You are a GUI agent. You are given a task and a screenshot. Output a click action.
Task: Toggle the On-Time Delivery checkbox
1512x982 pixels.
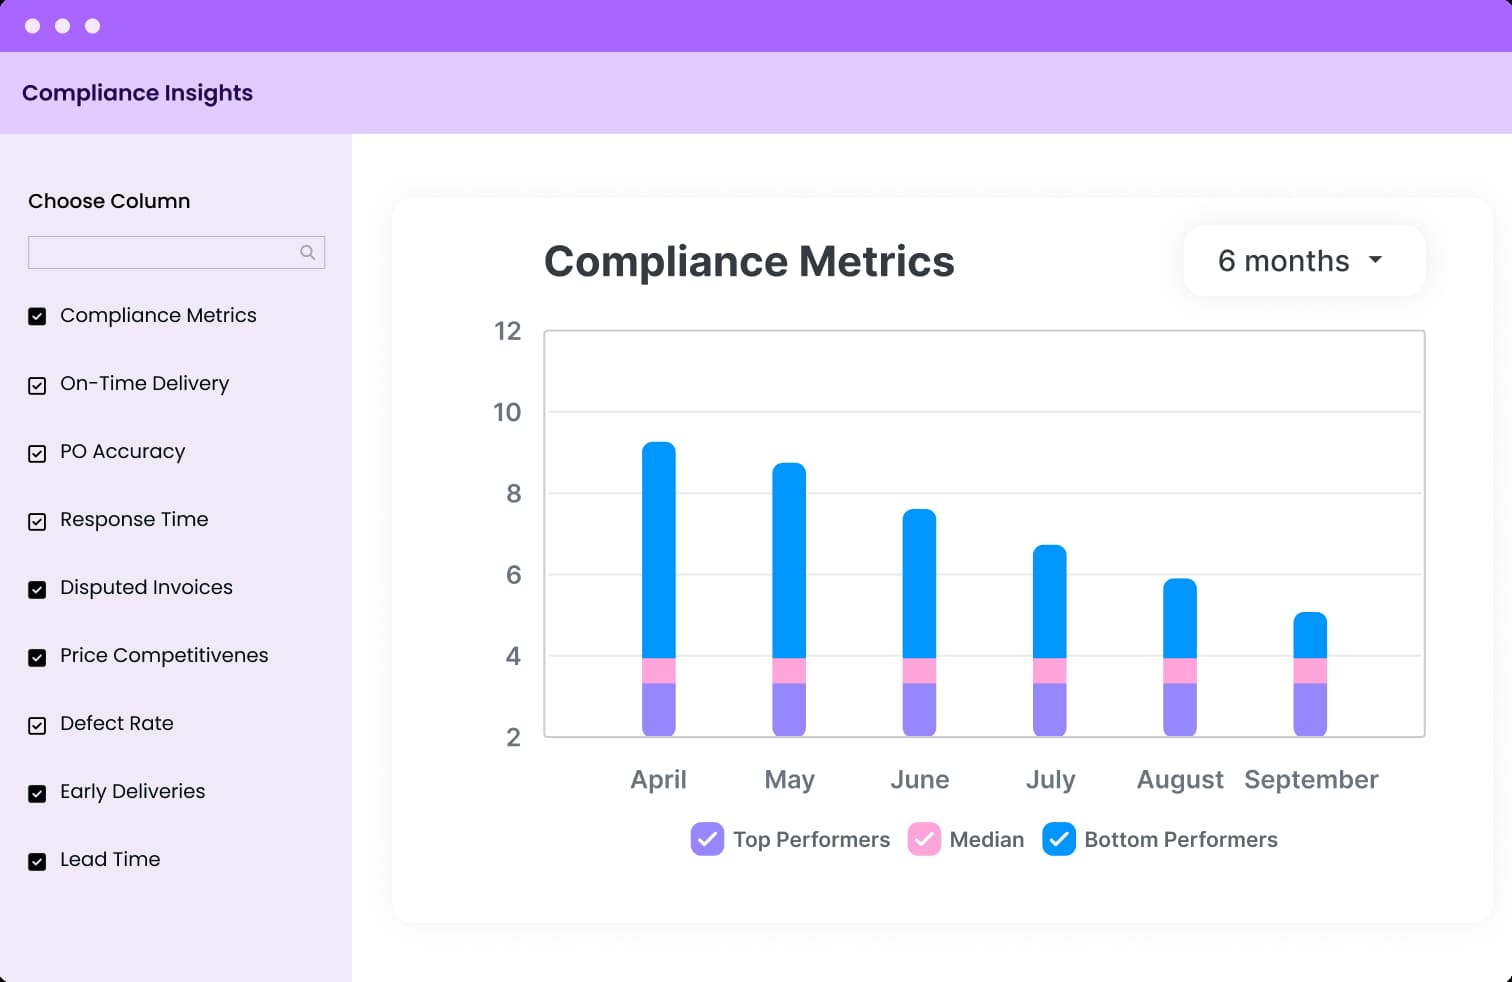(x=37, y=385)
